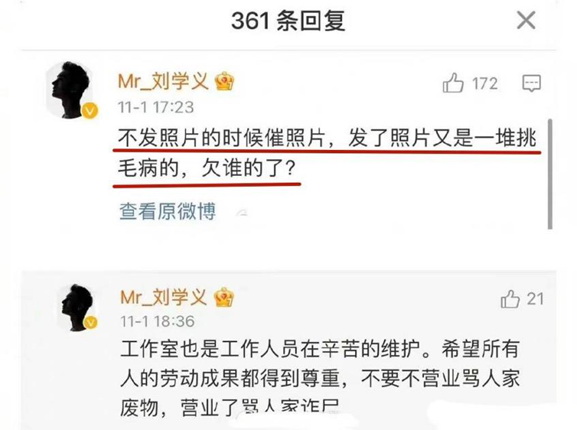
Task: Tap crown badge beside second Mr_刘学义 name
Action: tap(224, 297)
